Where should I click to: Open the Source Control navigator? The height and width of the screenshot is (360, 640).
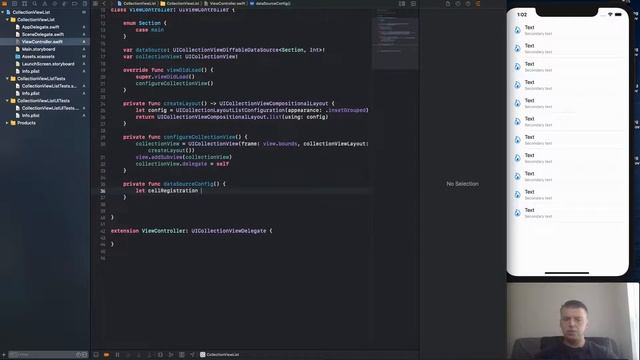pos(14,4)
